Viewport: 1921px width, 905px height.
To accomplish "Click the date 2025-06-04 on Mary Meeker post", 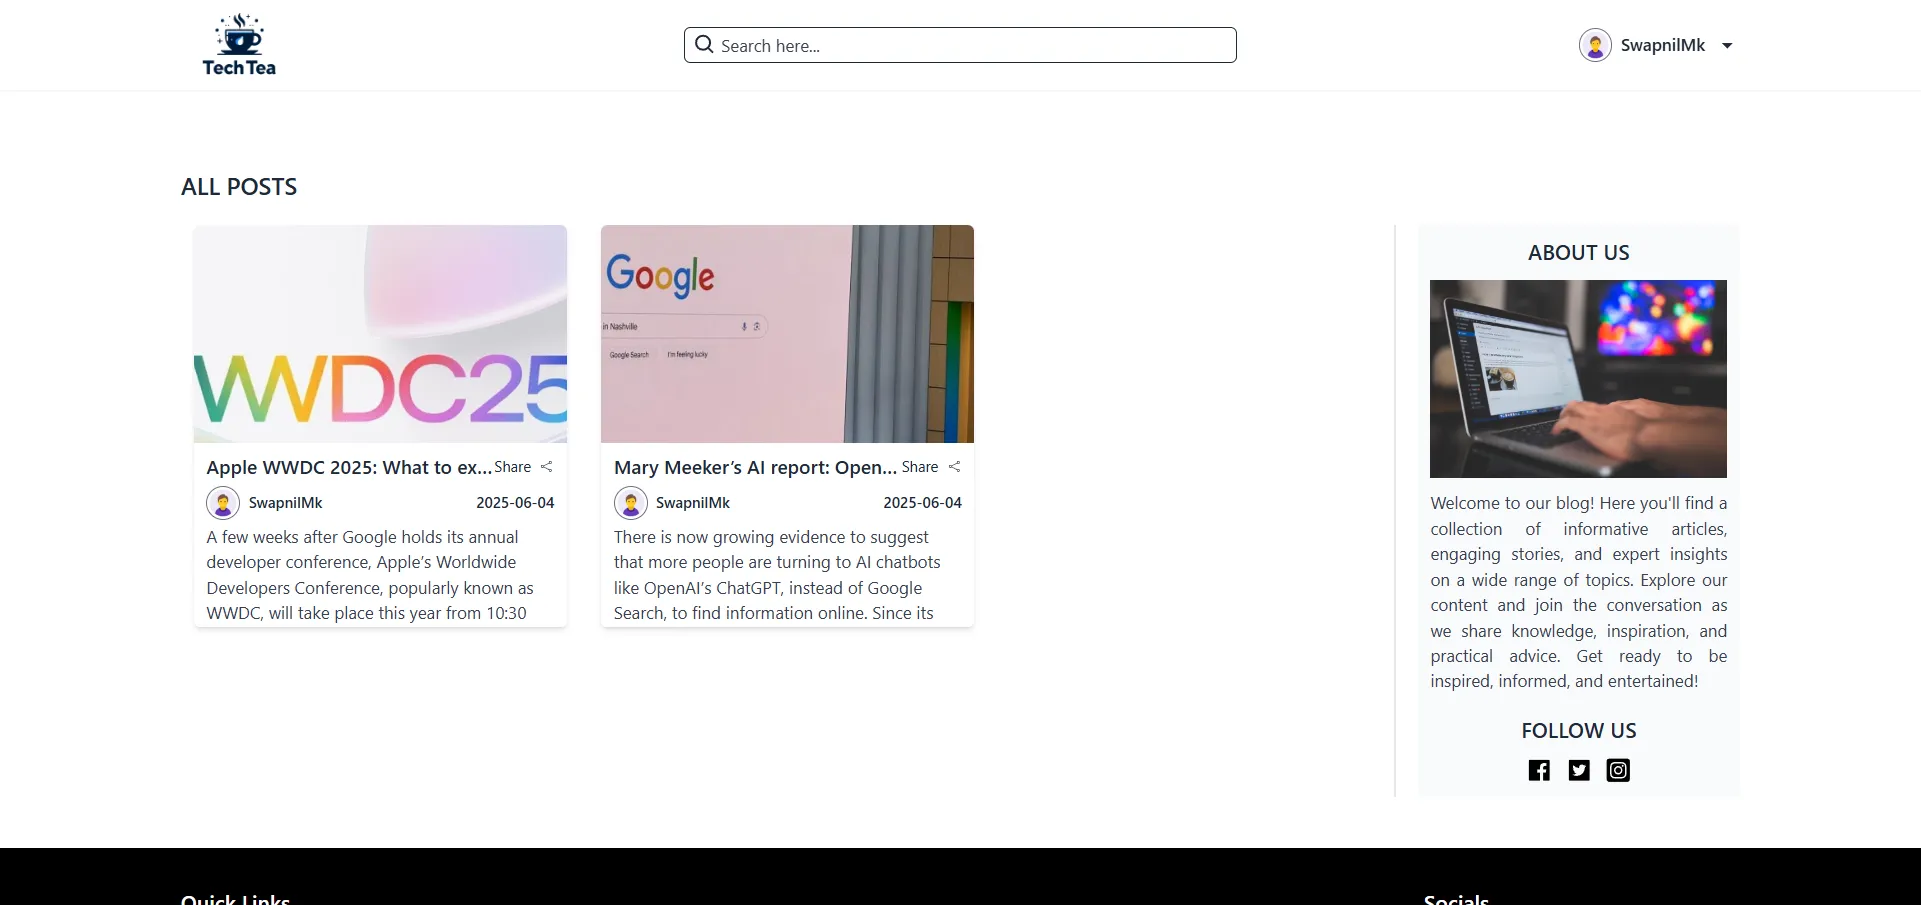I will [922, 503].
